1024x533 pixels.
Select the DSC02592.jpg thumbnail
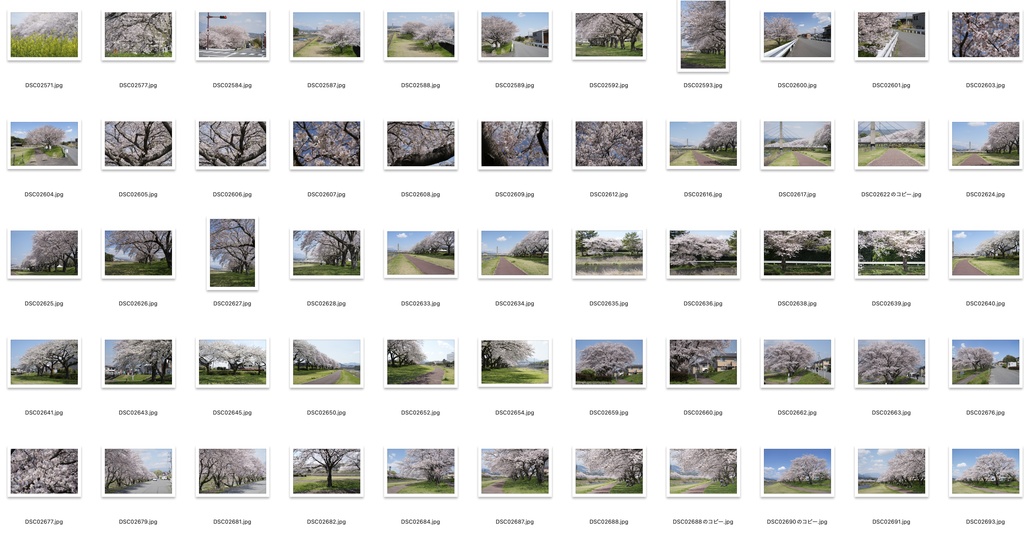(609, 35)
